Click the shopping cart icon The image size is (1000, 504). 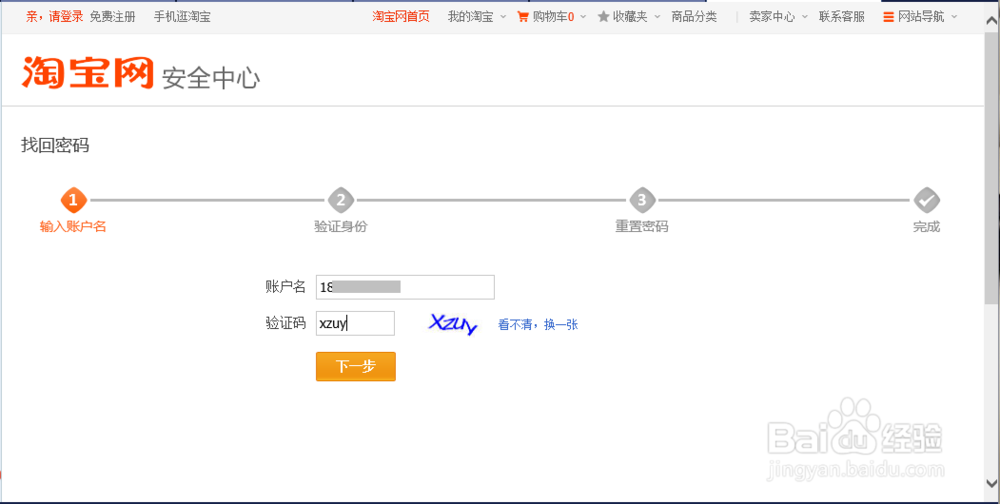point(522,17)
